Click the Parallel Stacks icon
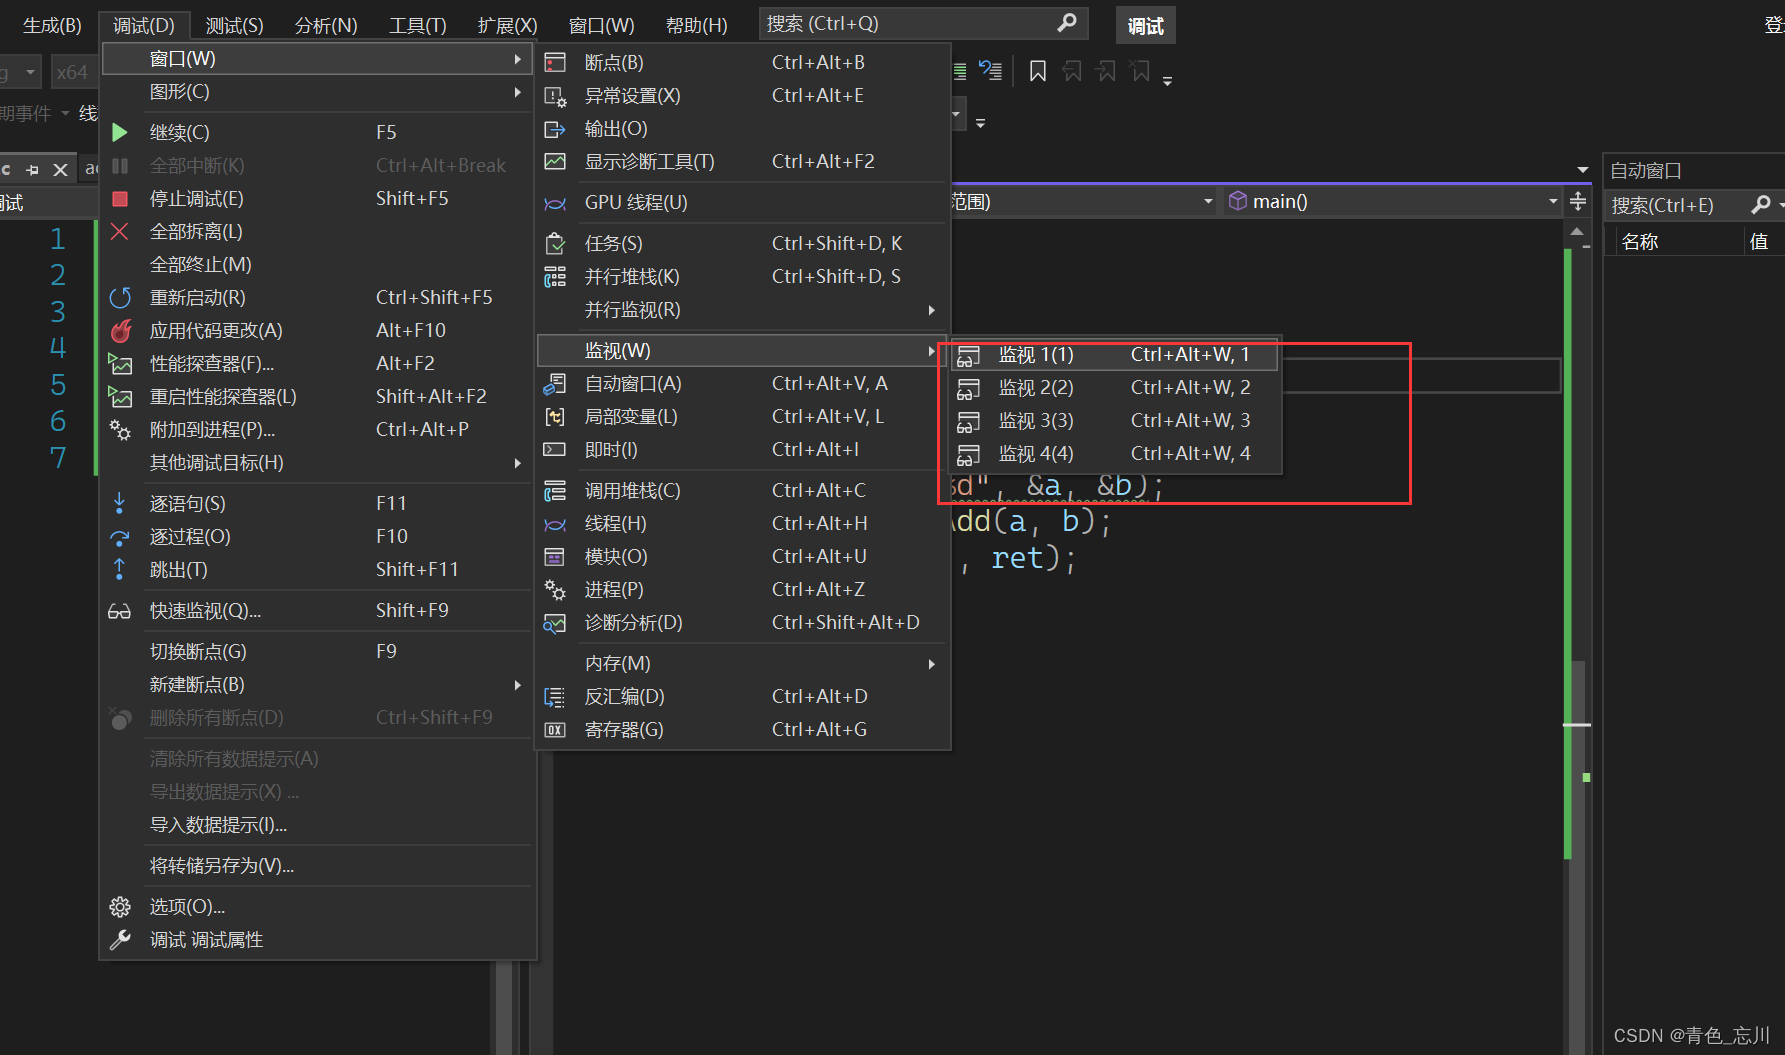The height and width of the screenshot is (1055, 1785). (555, 276)
